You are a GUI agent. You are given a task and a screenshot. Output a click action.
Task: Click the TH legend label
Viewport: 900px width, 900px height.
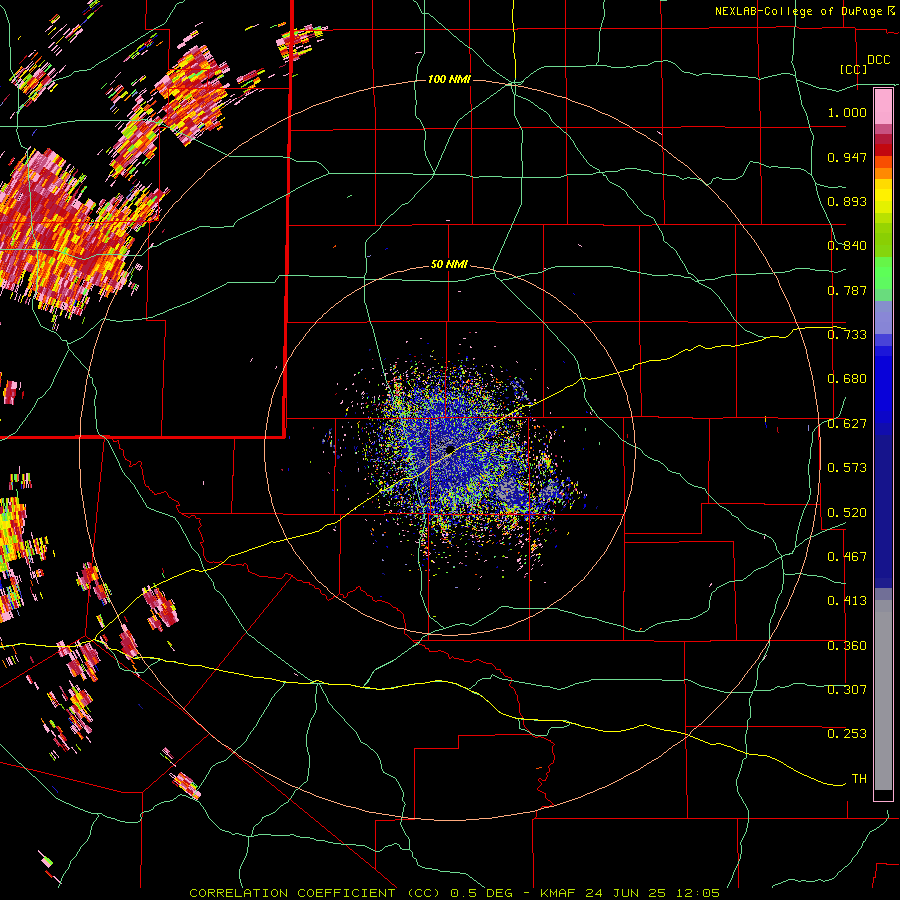(x=859, y=779)
